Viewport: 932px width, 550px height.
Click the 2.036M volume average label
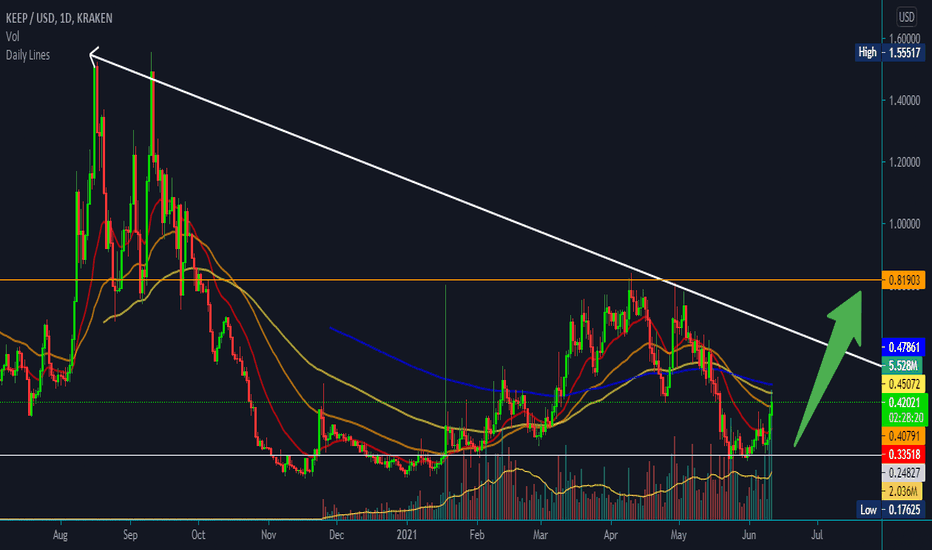click(x=903, y=491)
